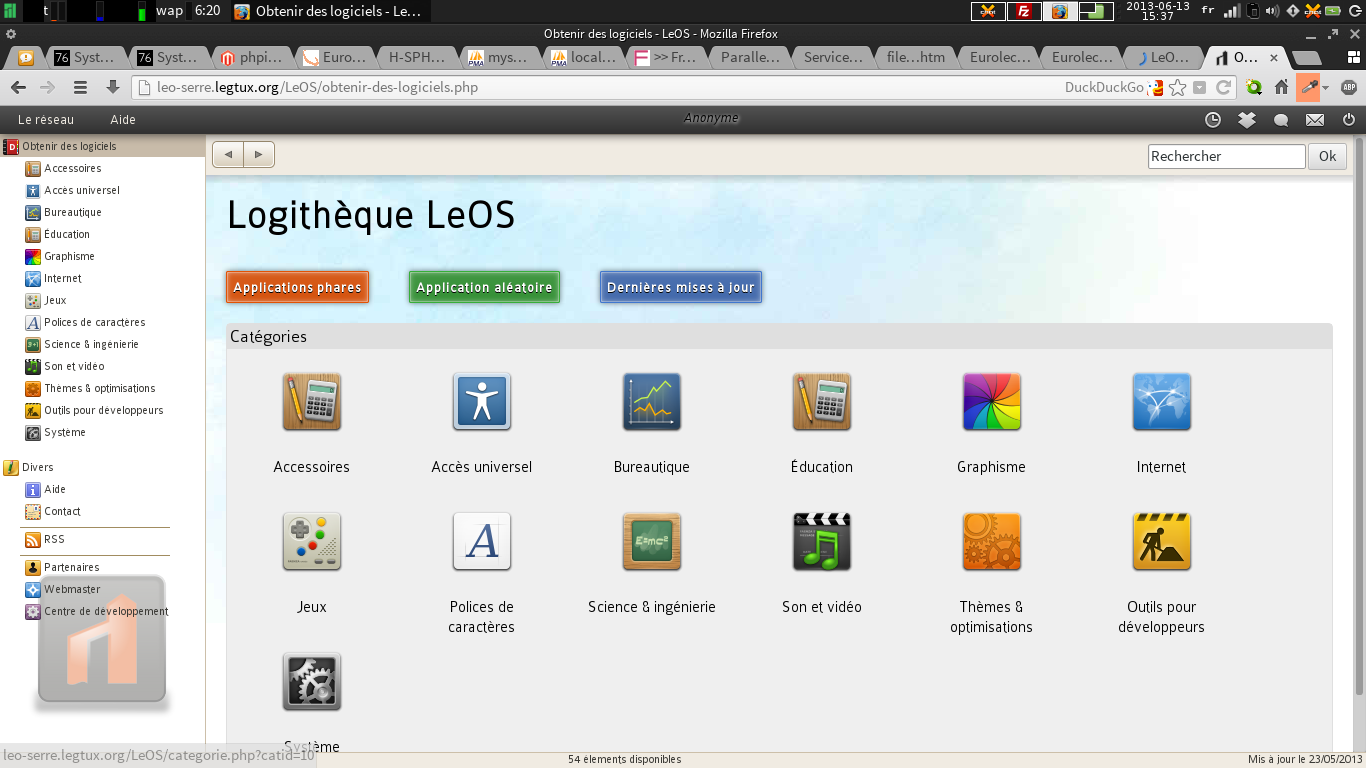
Task: Switch to the LeO… browser tab
Action: [x=1163, y=57]
